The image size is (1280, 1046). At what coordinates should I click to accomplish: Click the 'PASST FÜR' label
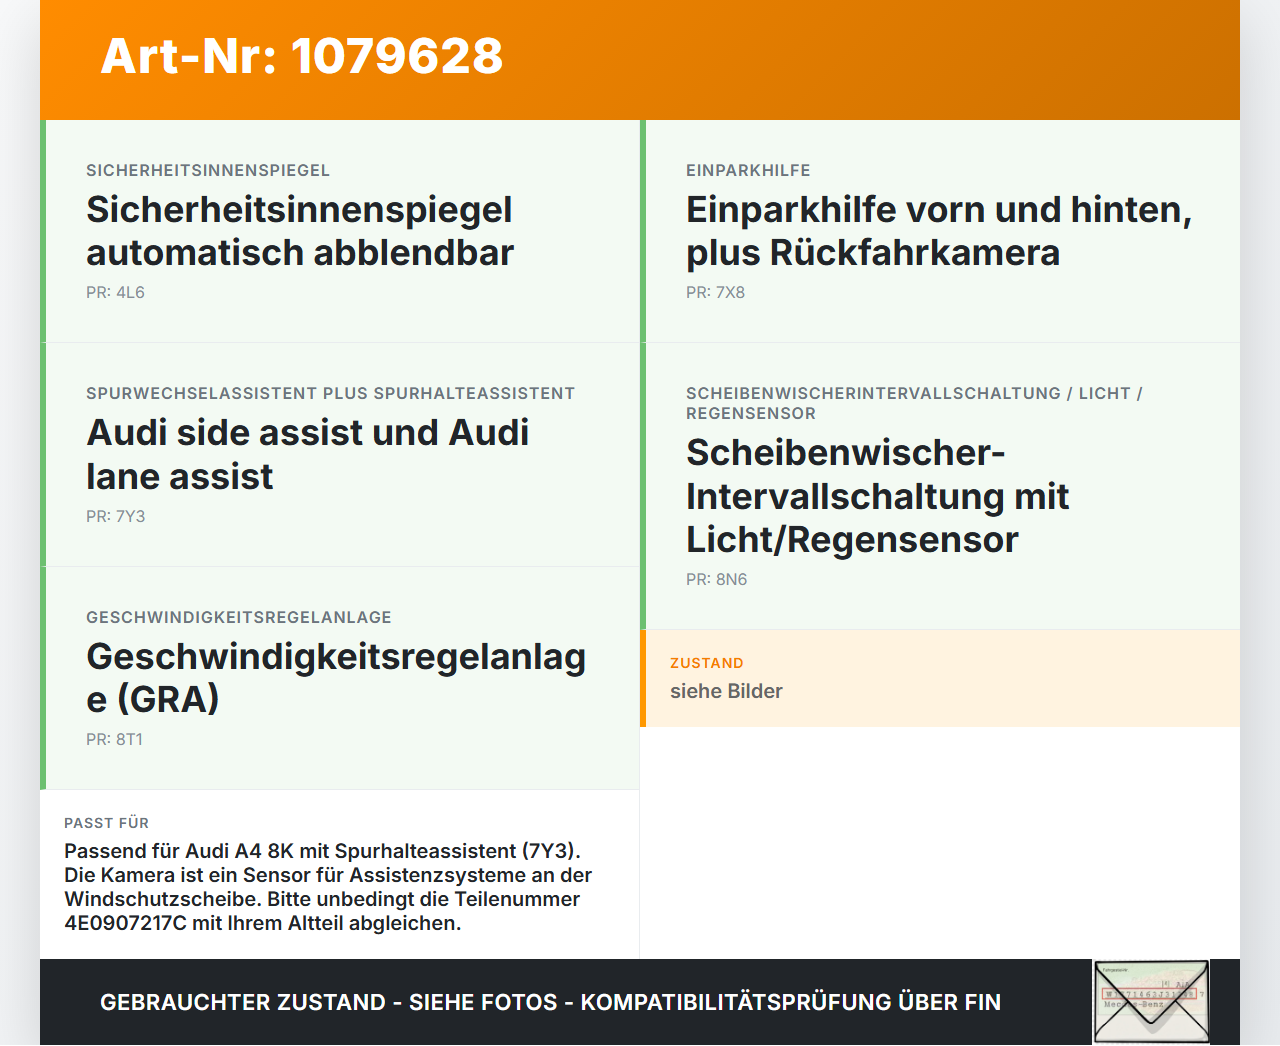point(107,823)
